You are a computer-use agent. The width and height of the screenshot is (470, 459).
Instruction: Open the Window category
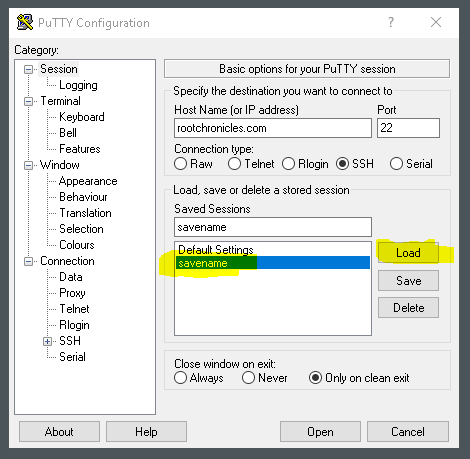60,165
